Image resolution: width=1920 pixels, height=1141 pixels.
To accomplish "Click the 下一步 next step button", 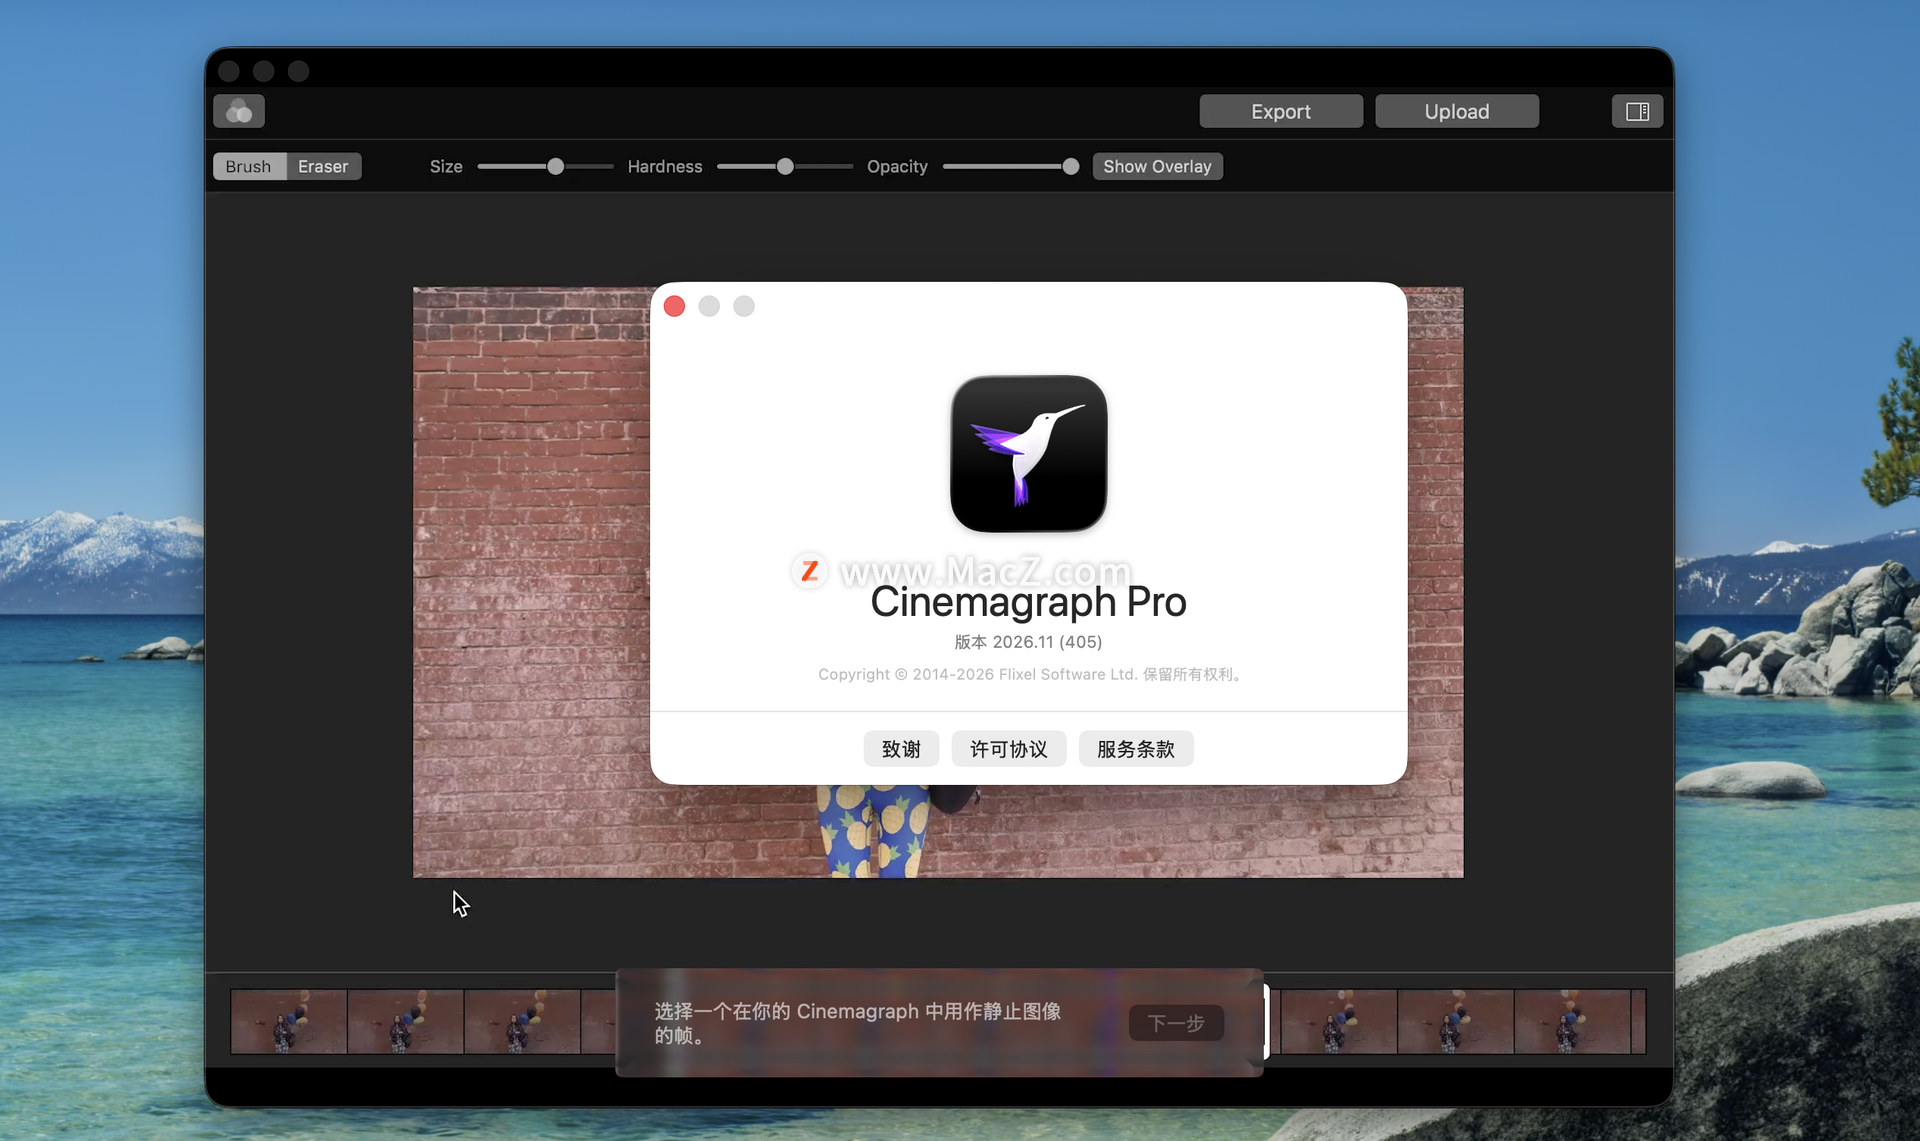I will (1175, 1023).
